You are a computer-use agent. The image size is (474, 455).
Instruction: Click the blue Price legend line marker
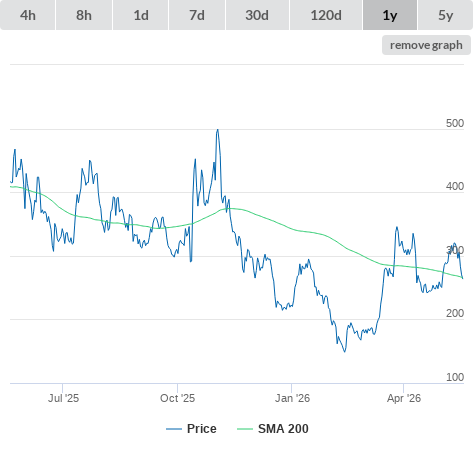[174, 429]
